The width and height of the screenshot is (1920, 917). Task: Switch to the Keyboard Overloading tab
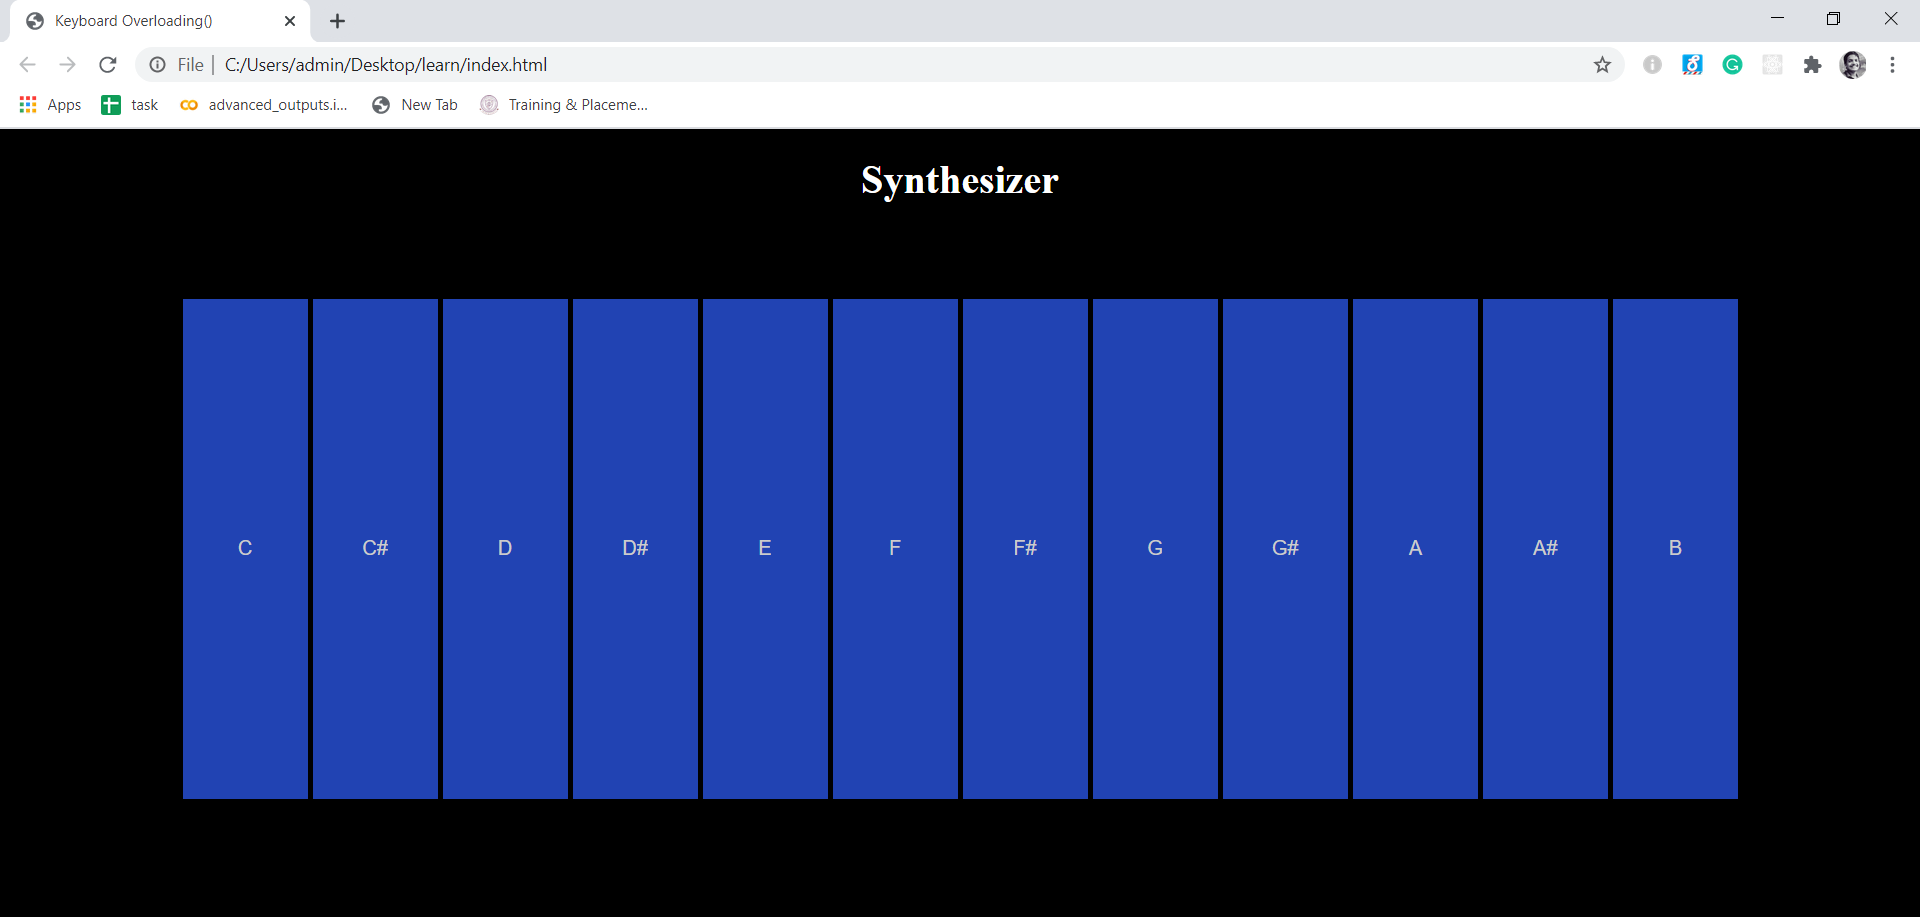click(140, 20)
